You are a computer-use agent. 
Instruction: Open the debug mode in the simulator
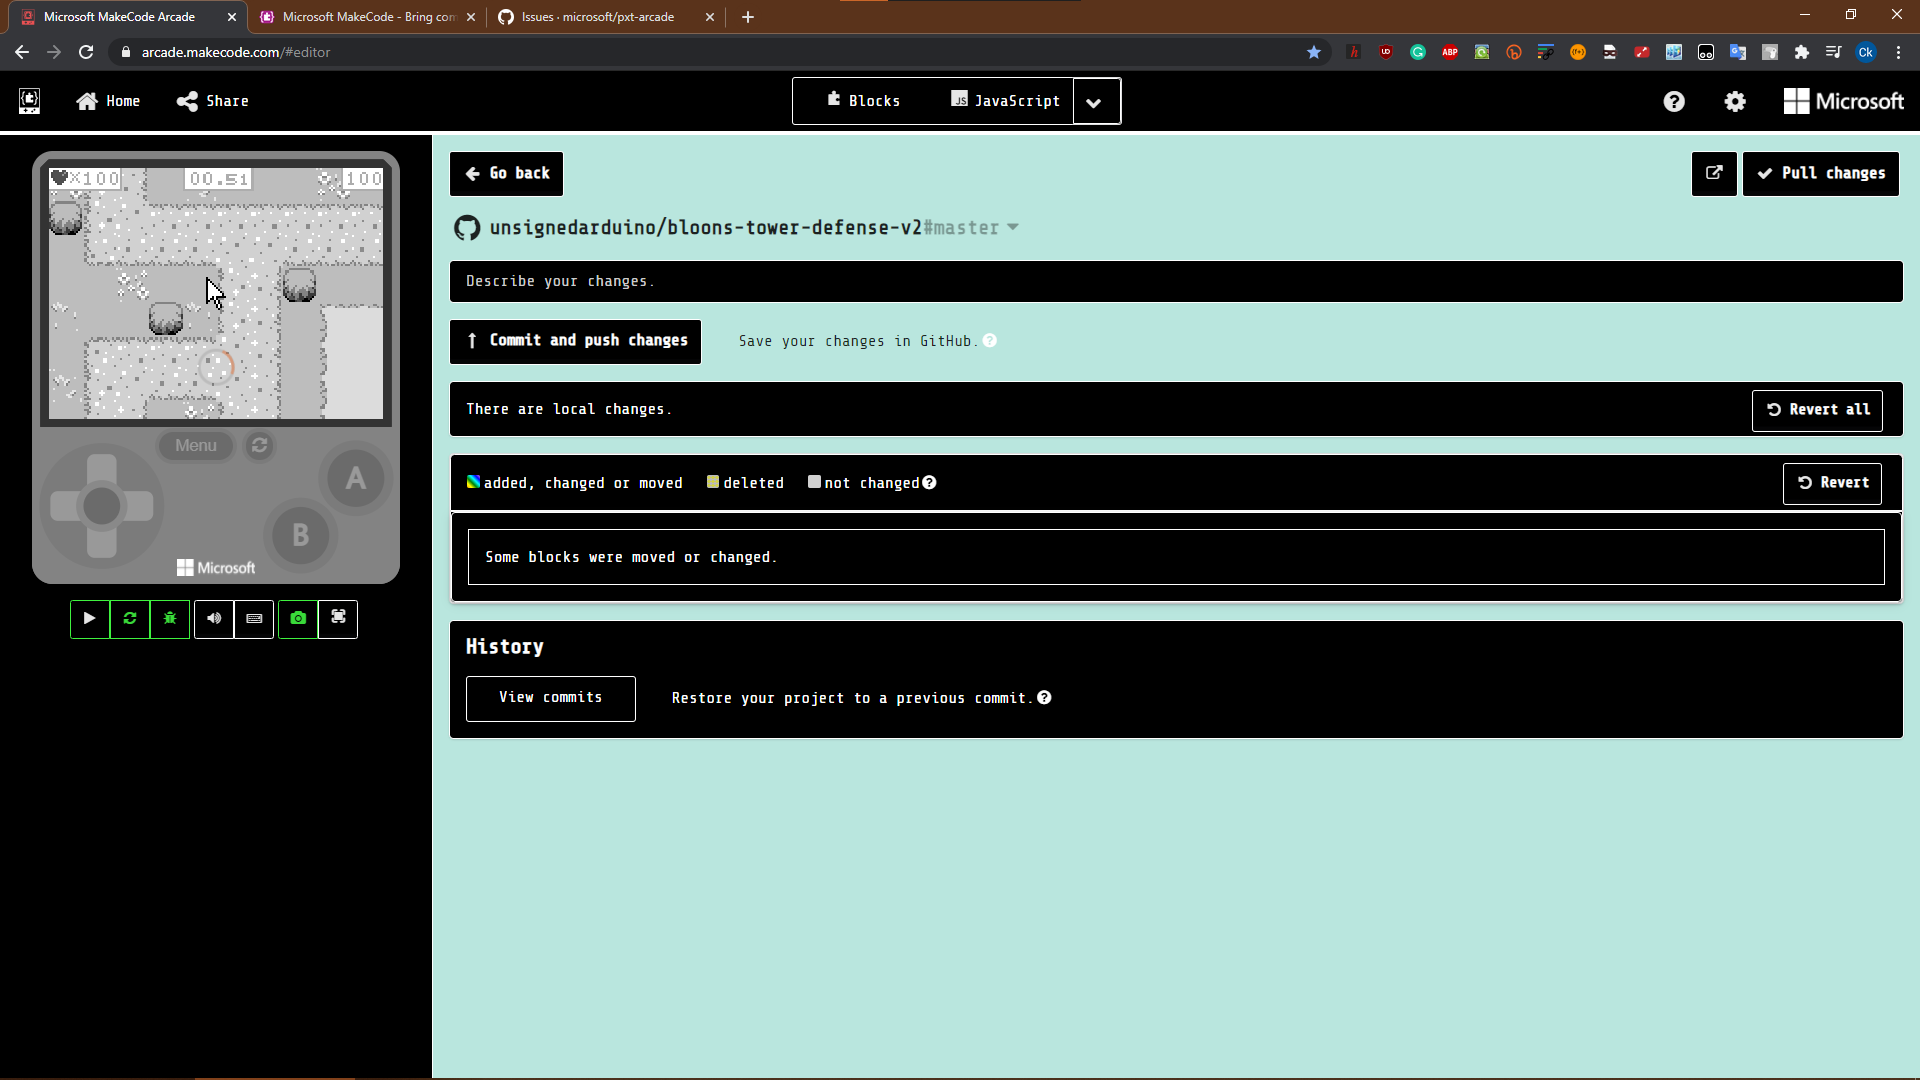pos(169,619)
